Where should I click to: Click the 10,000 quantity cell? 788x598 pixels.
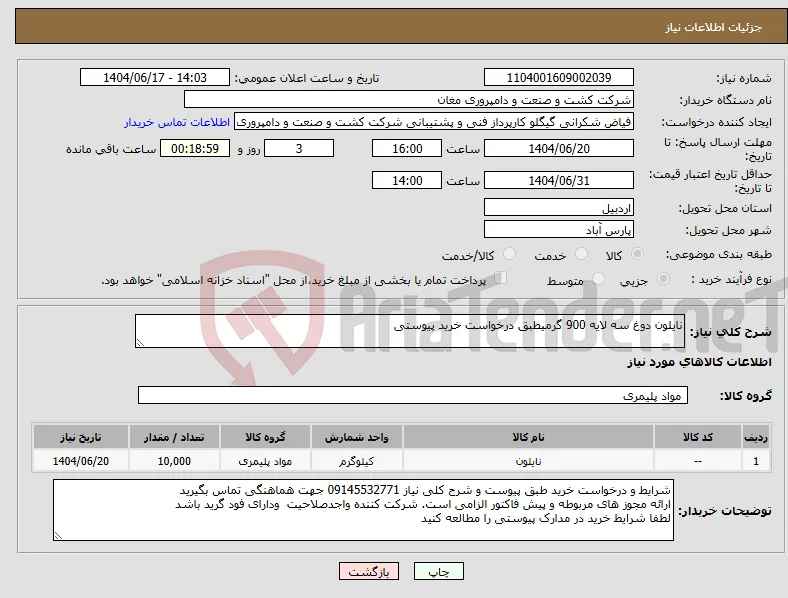pos(174,461)
